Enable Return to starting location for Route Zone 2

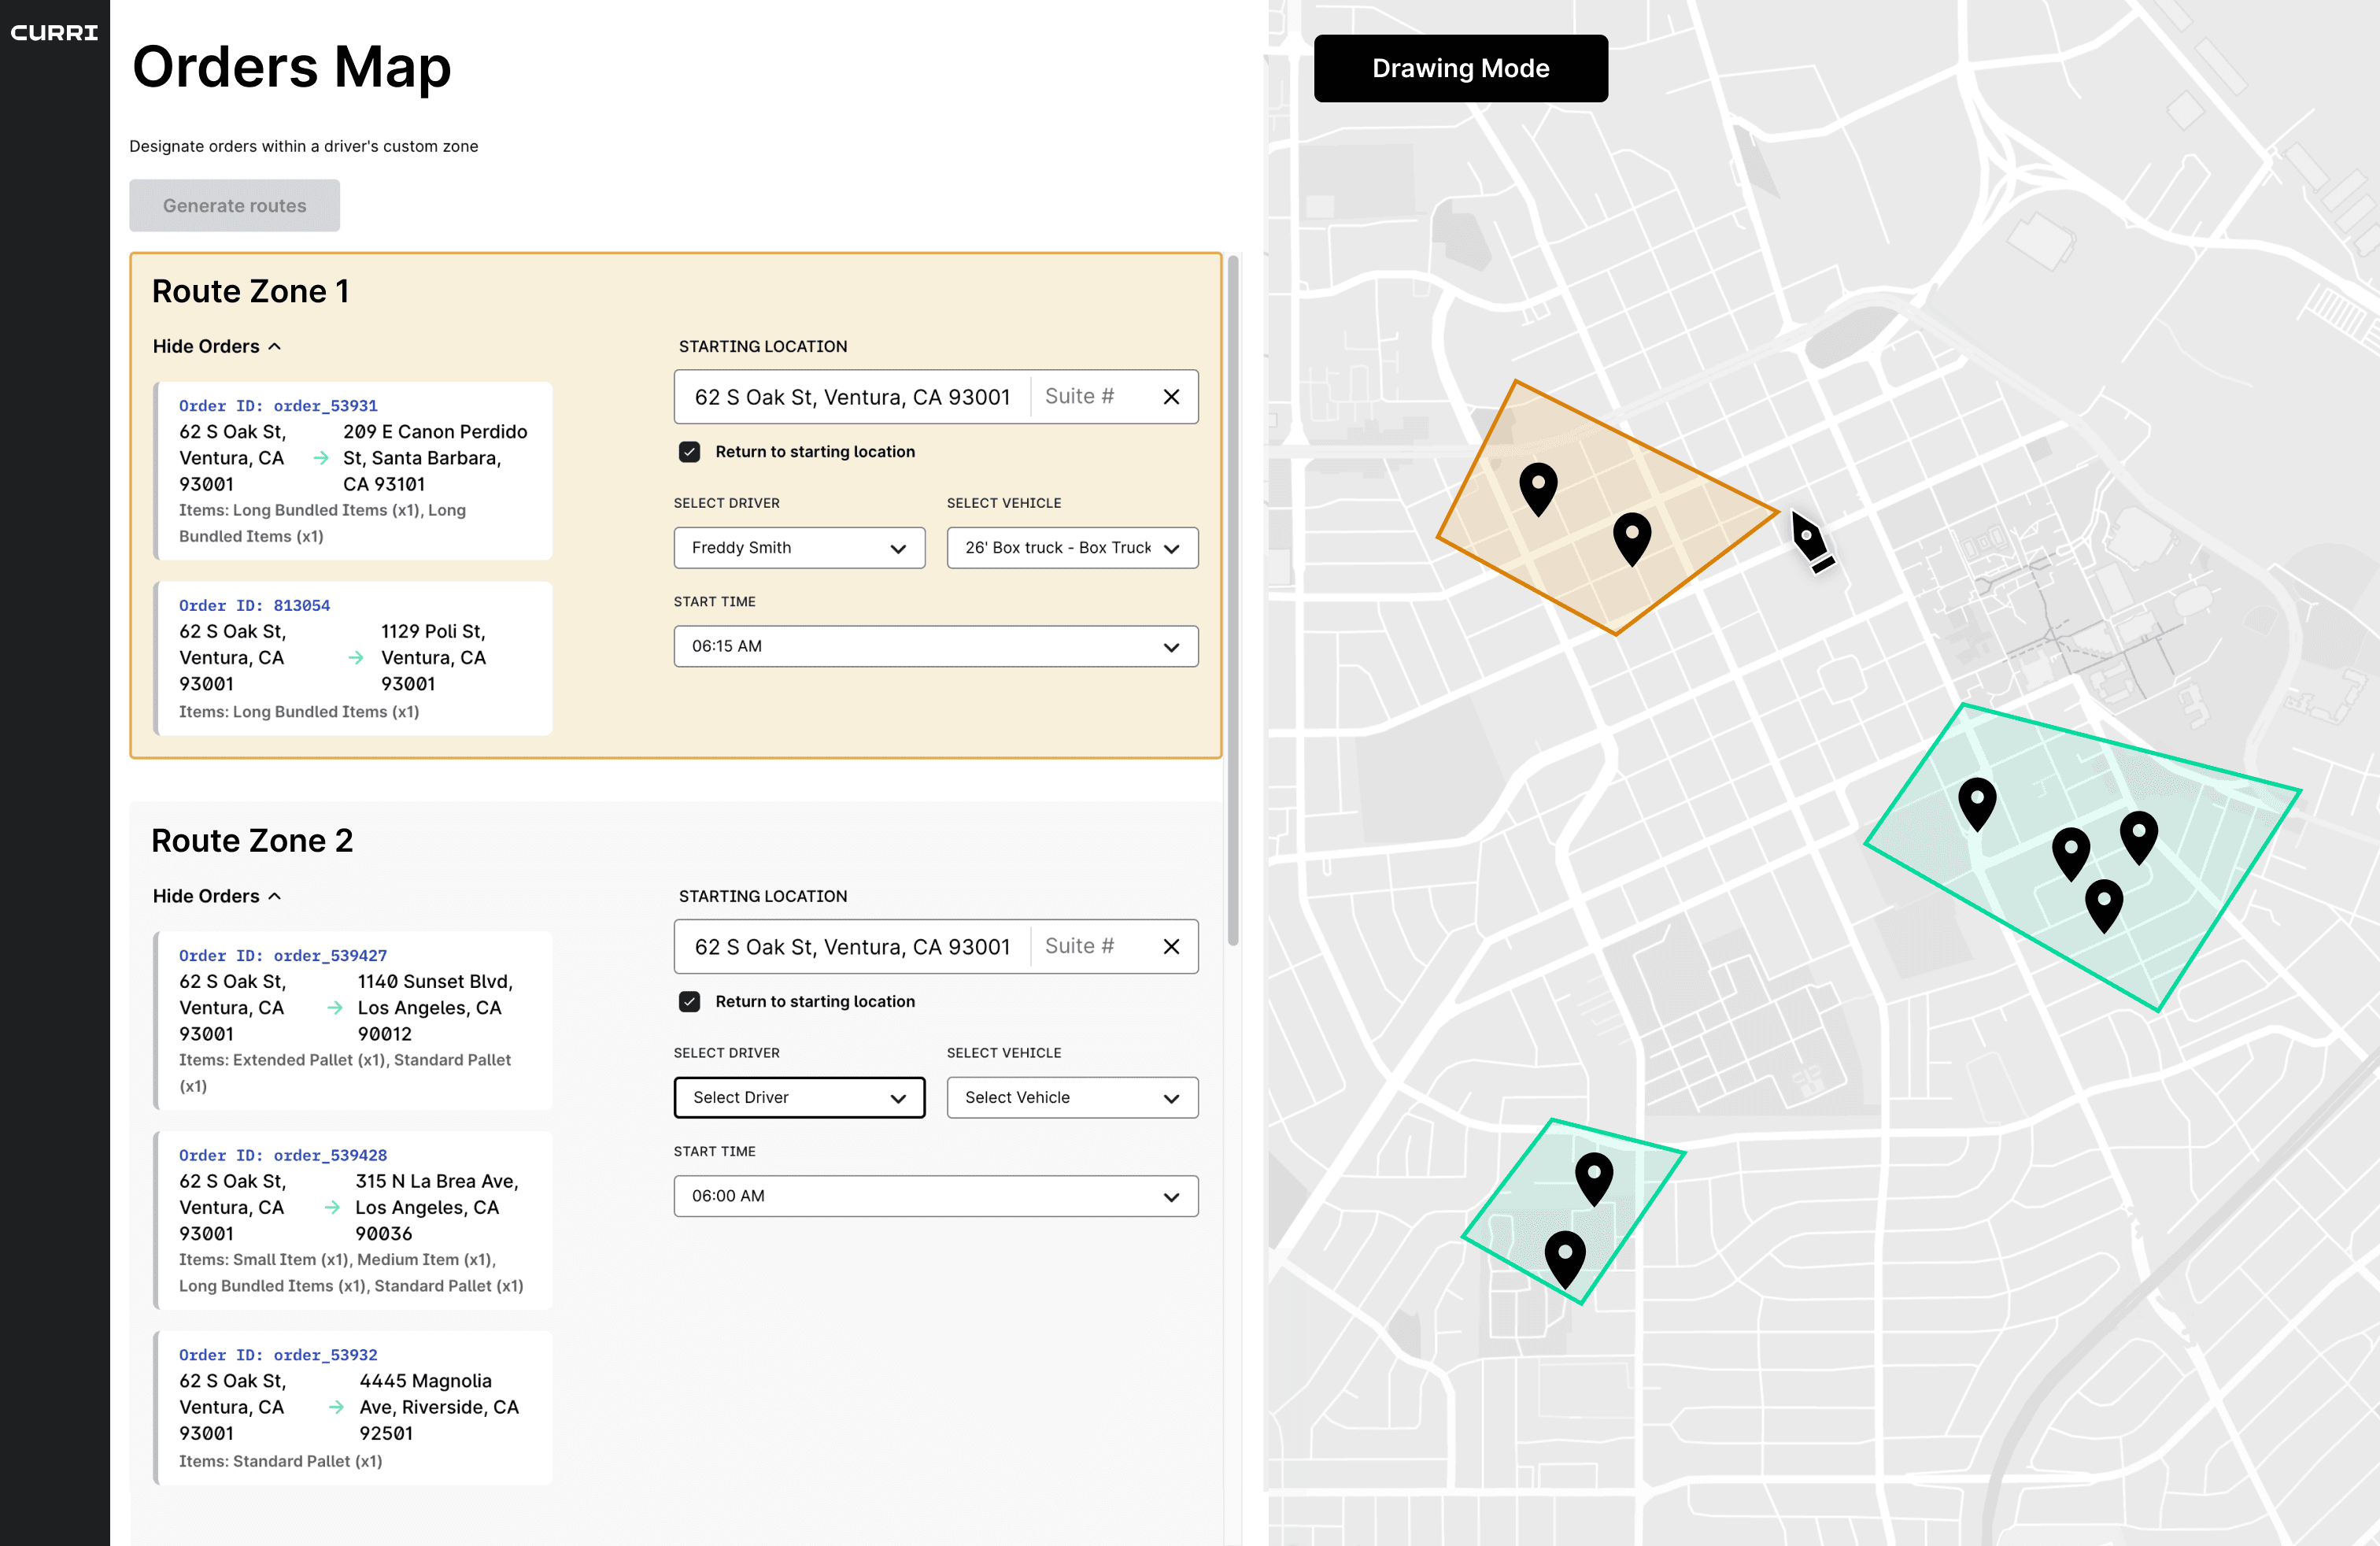tap(690, 1001)
